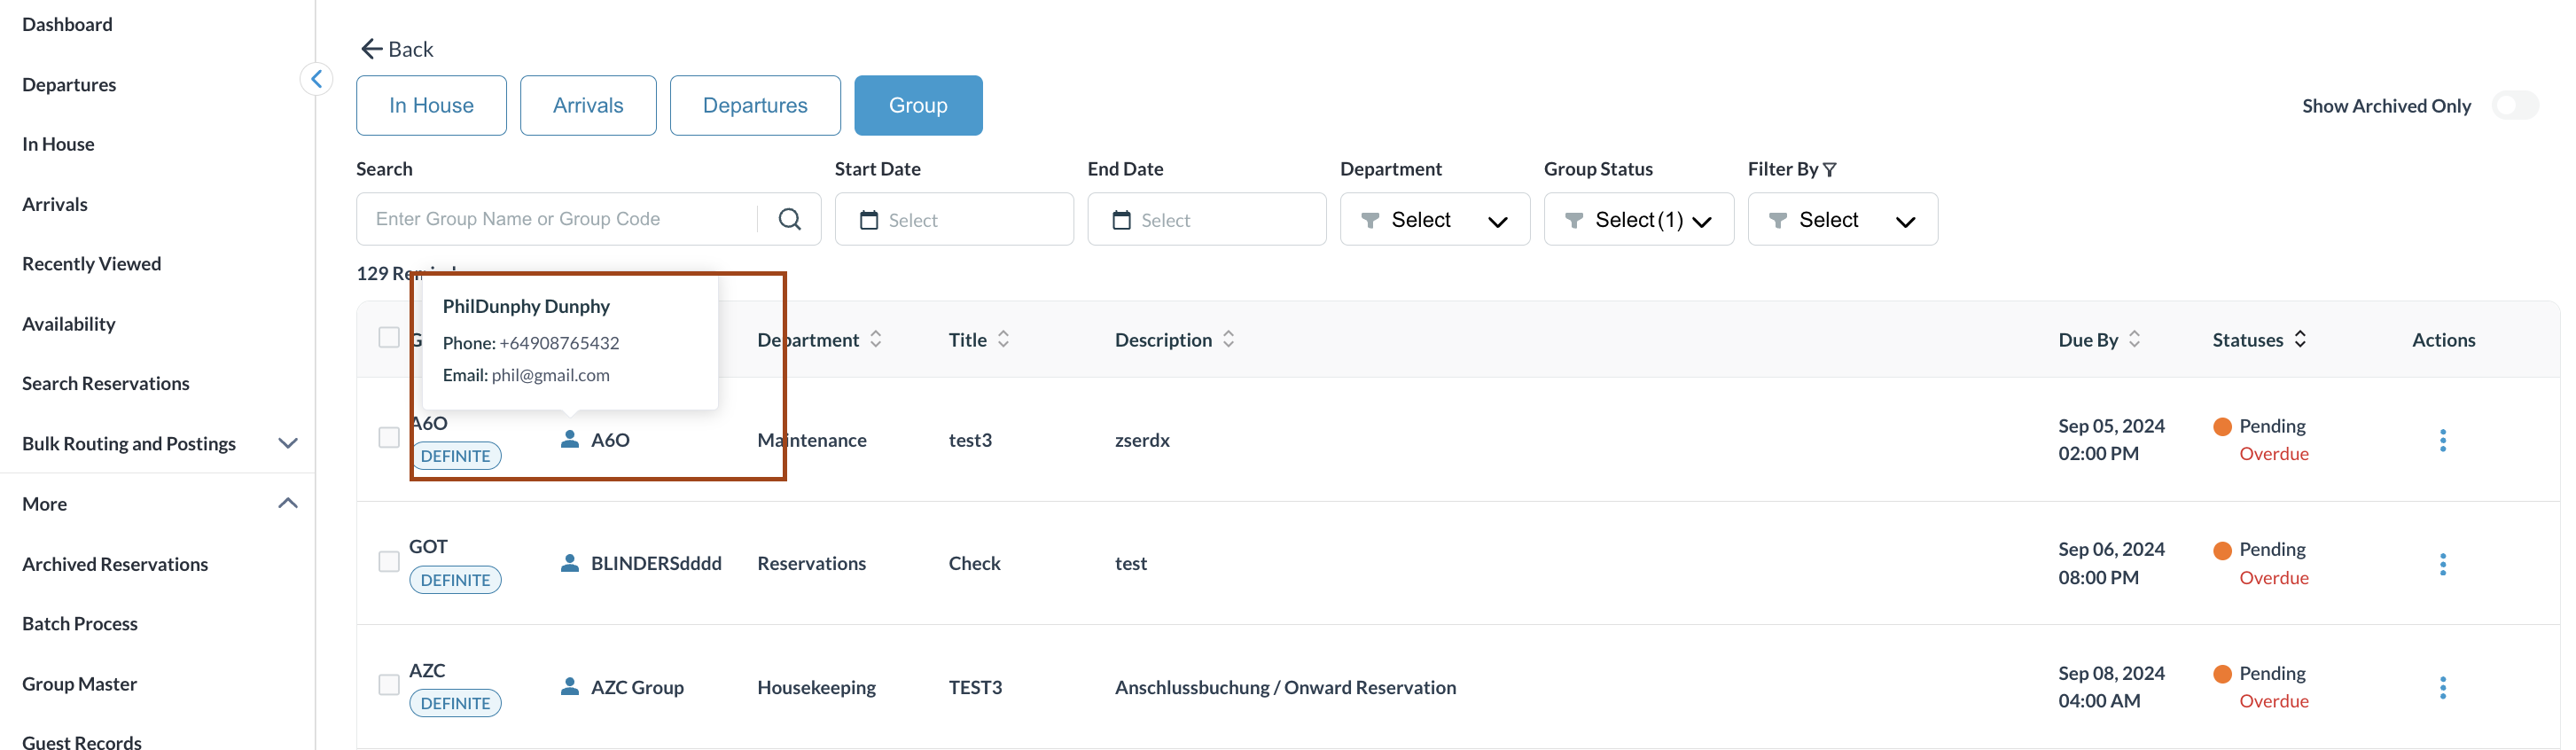The image size is (2576, 750).
Task: Open actions menu for the AZC row
Action: 2442,688
